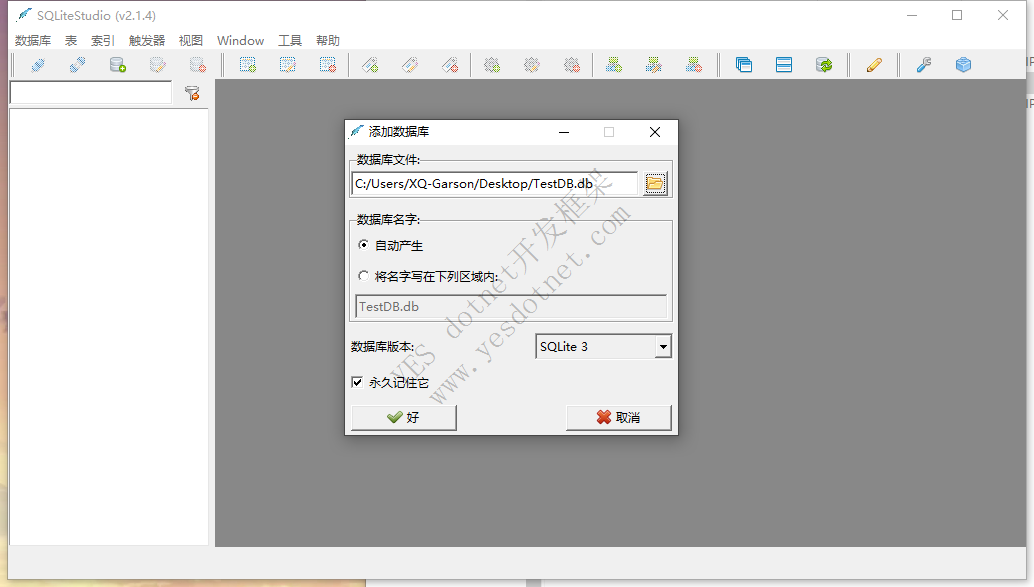Click the delete trigger toolbar icon

[572, 65]
